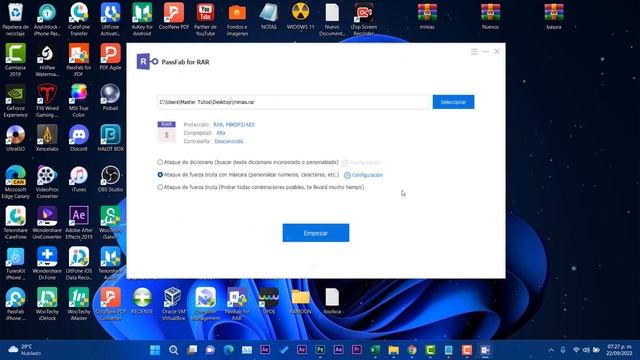Select the dictionary attack radio option
This screenshot has height=360, width=640.
[160, 162]
